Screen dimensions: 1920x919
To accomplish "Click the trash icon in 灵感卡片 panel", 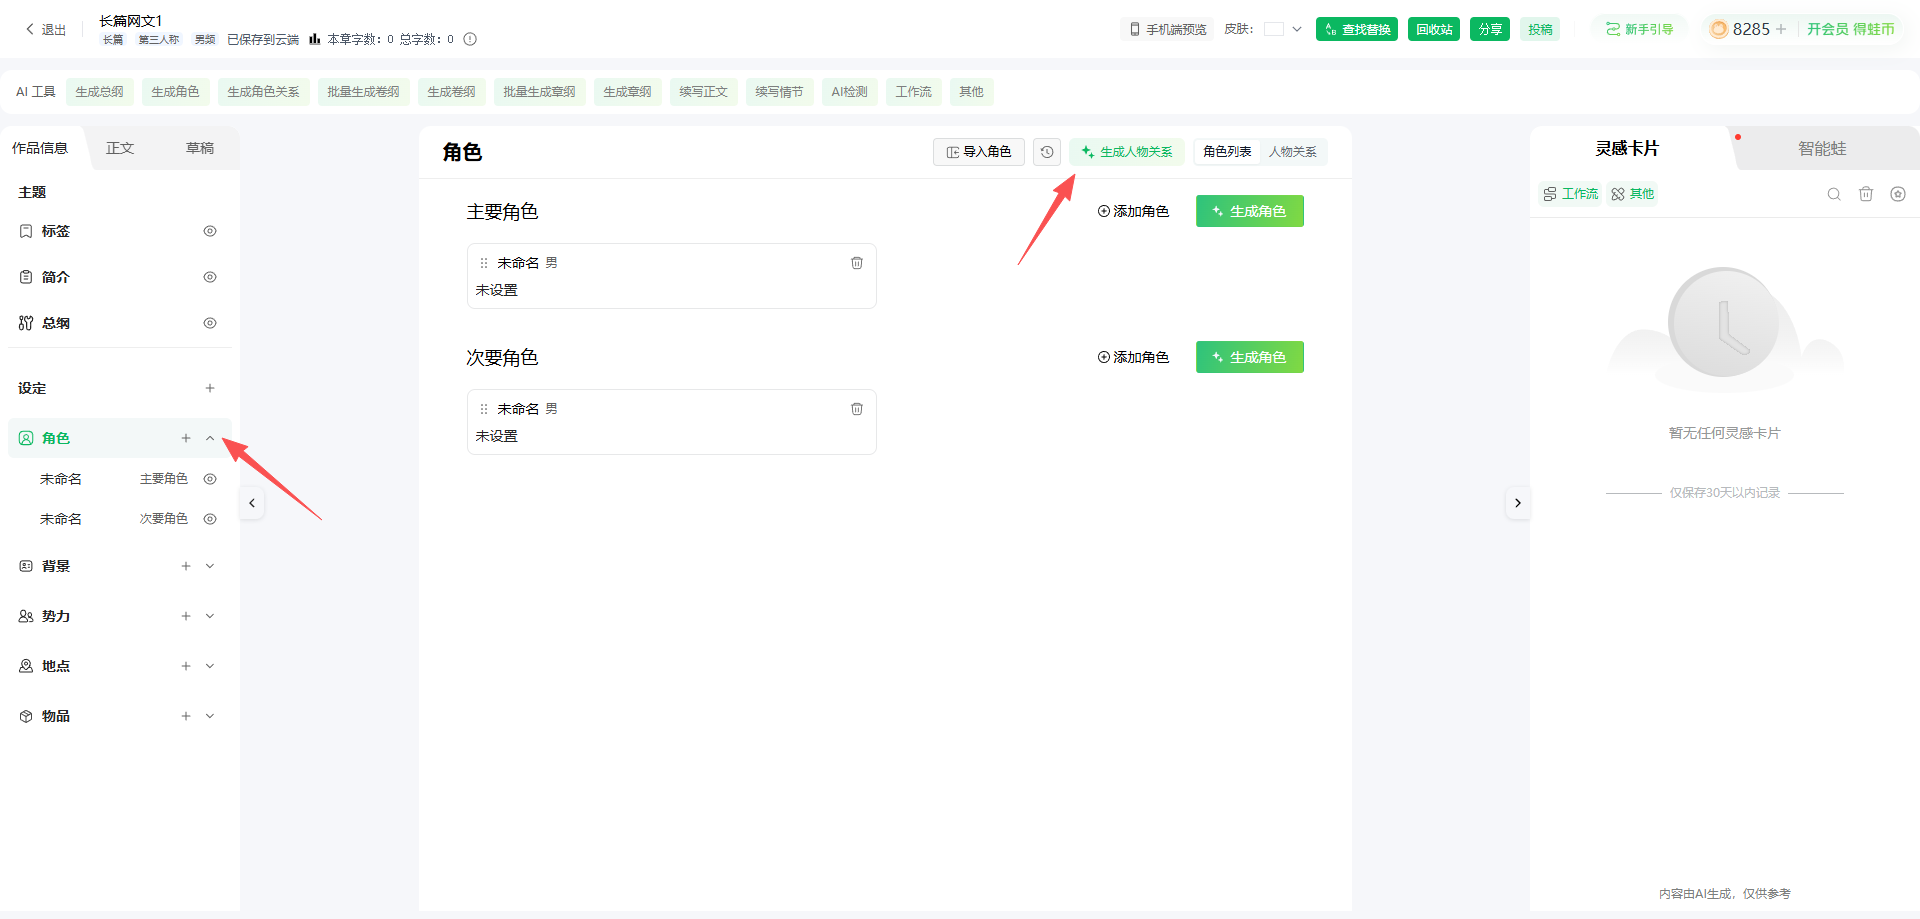I will pyautogui.click(x=1866, y=194).
